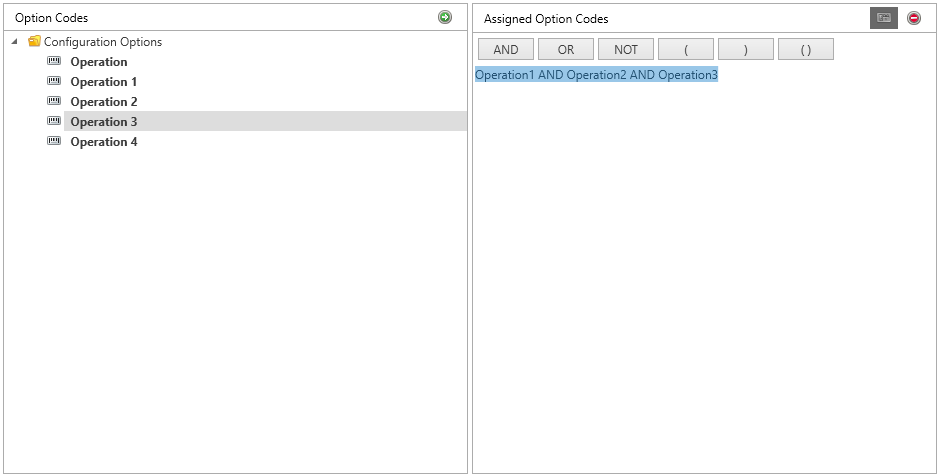The height and width of the screenshot is (476, 941).
Task: Select the plain Operation tree item
Action: (x=99, y=62)
